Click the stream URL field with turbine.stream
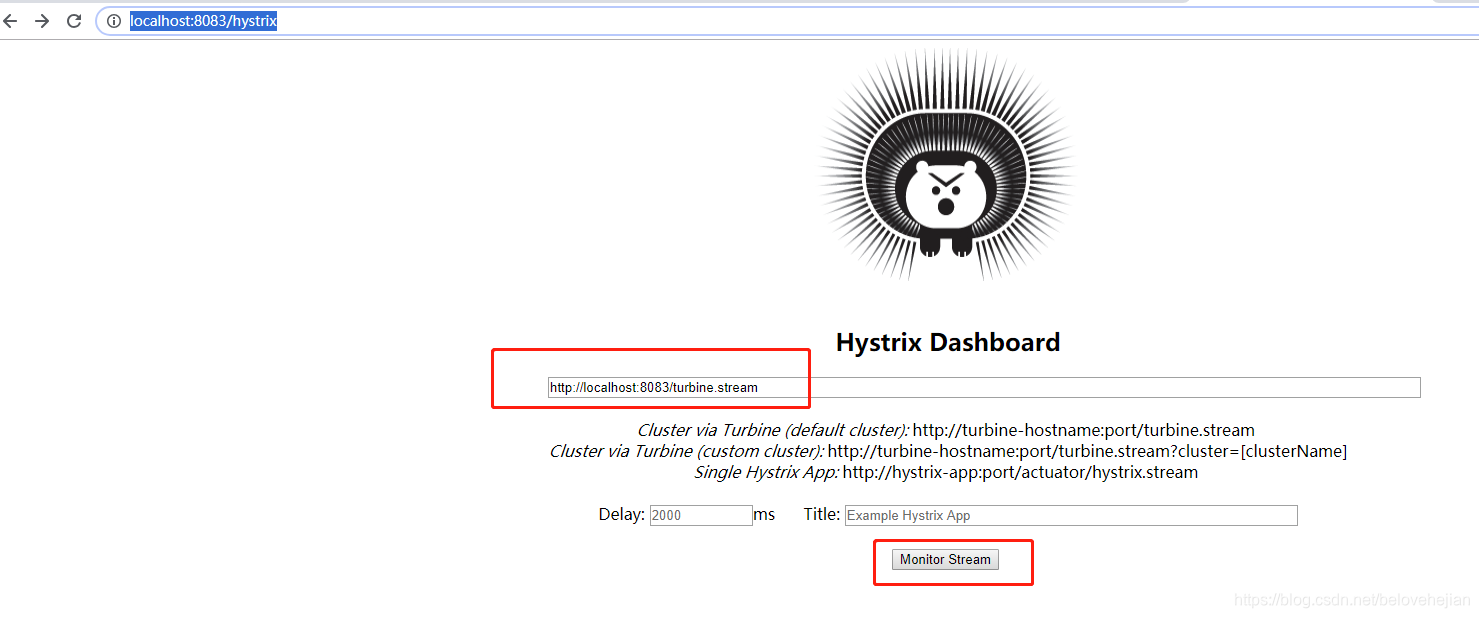This screenshot has width=1479, height=618. click(984, 388)
